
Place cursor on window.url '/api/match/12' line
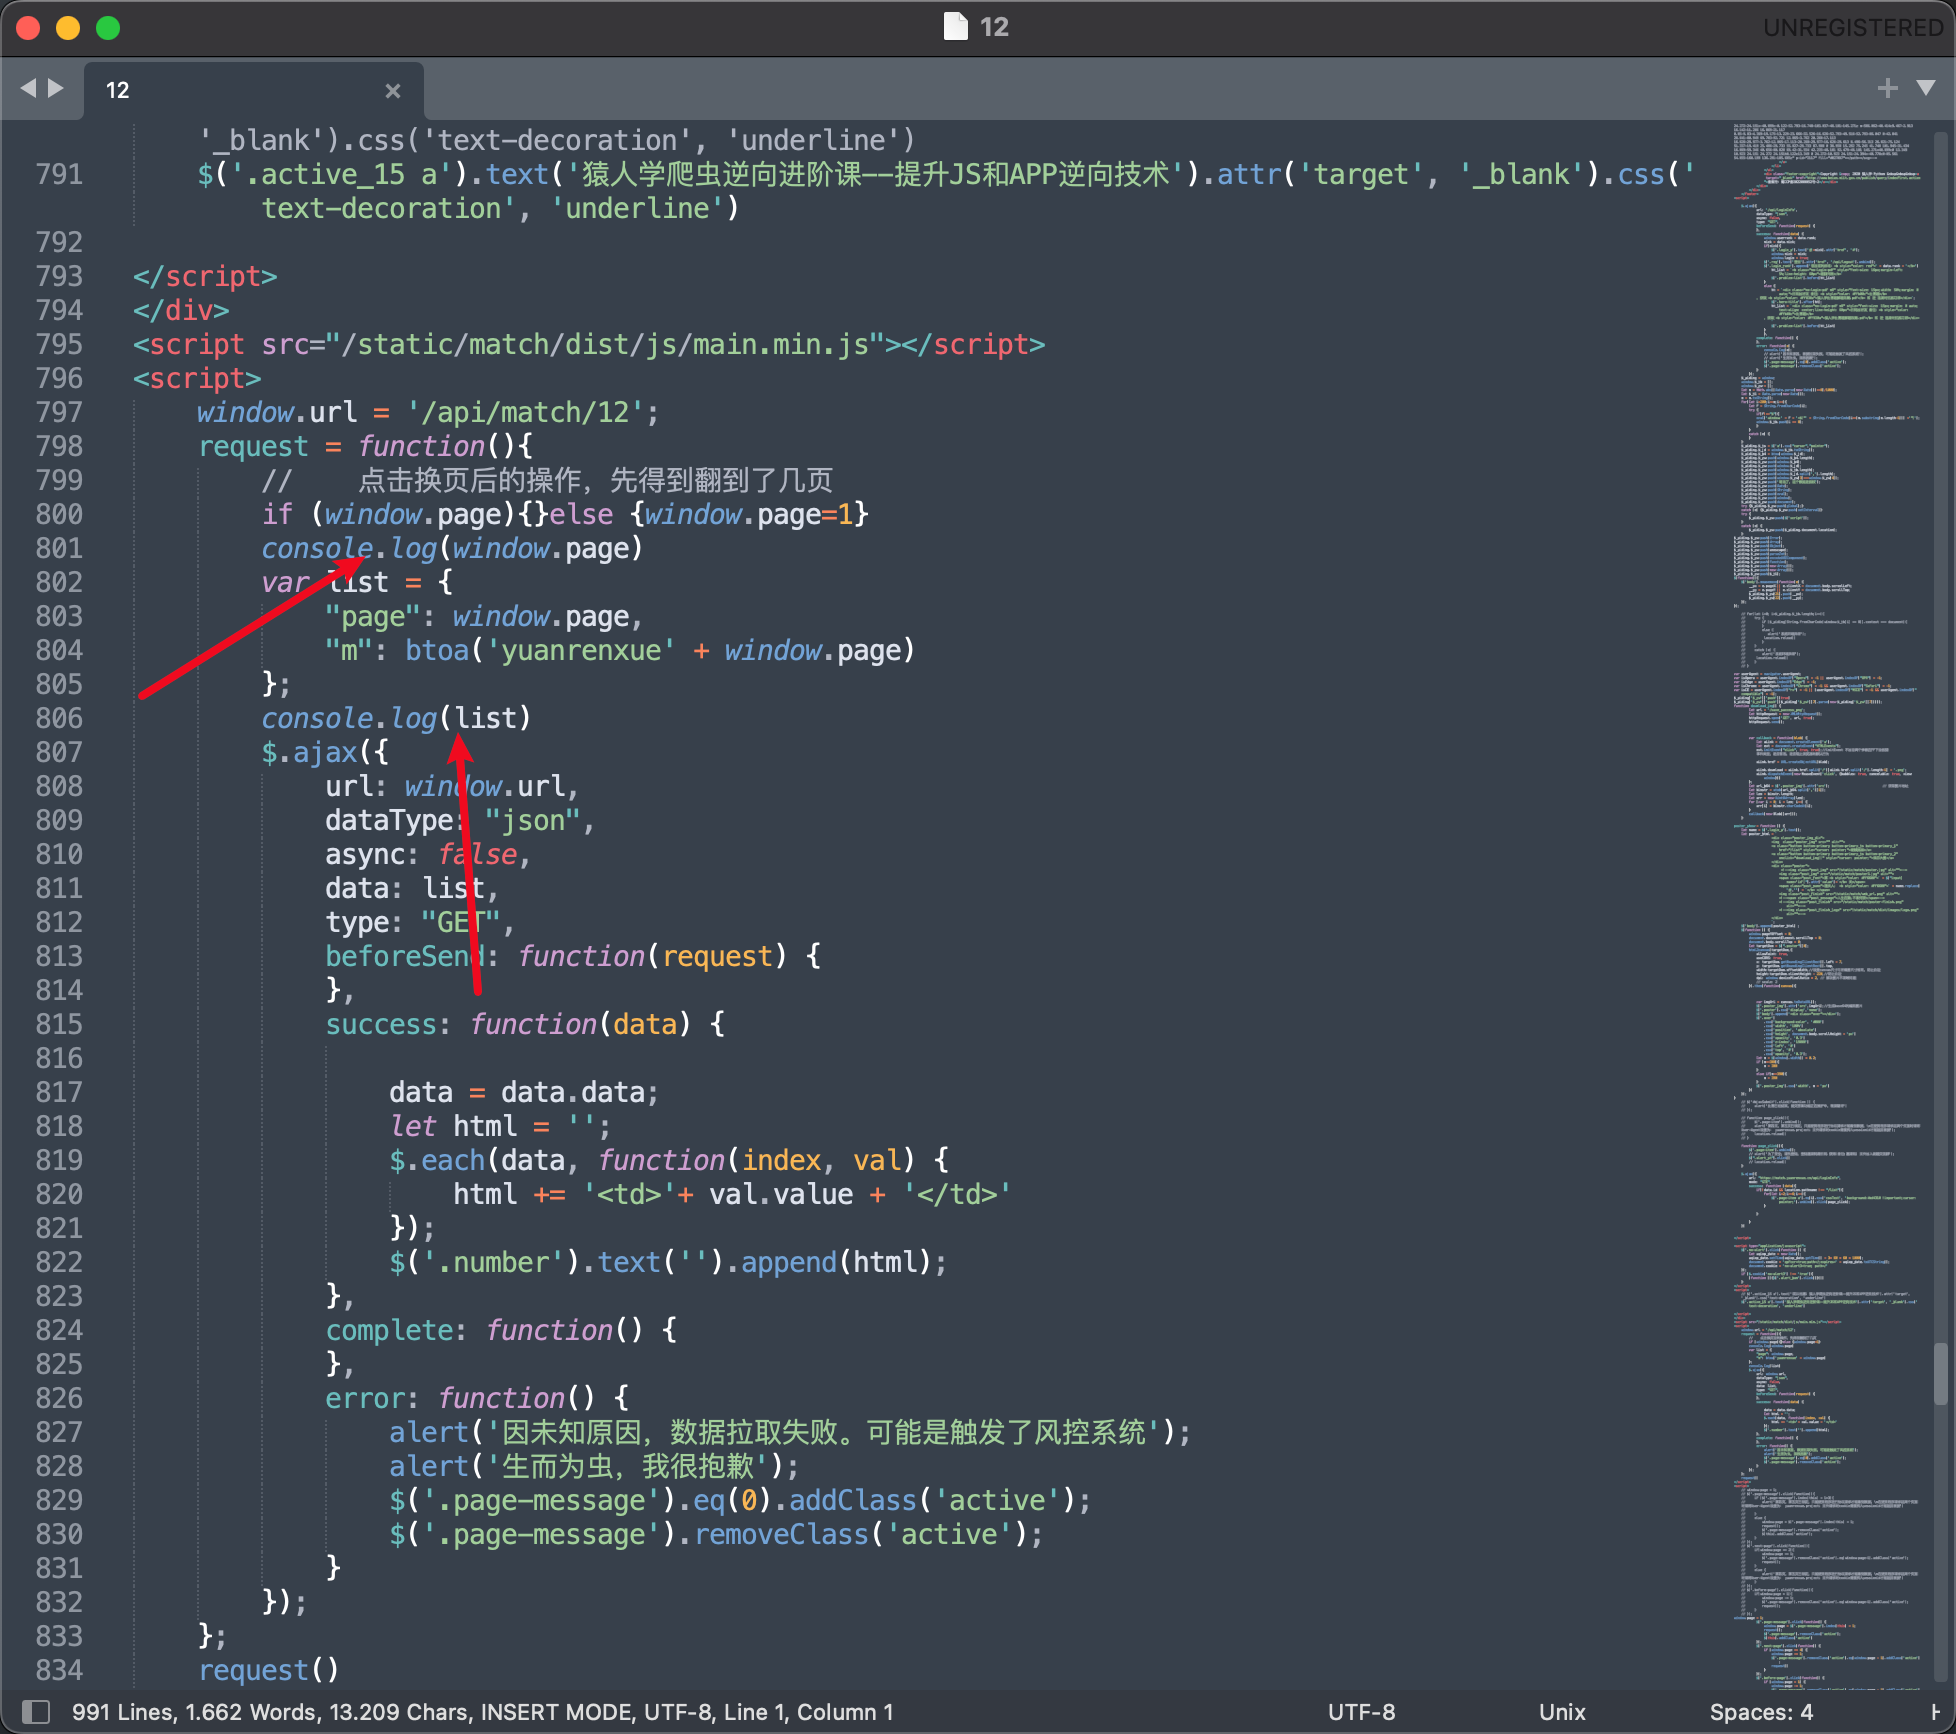pos(428,412)
